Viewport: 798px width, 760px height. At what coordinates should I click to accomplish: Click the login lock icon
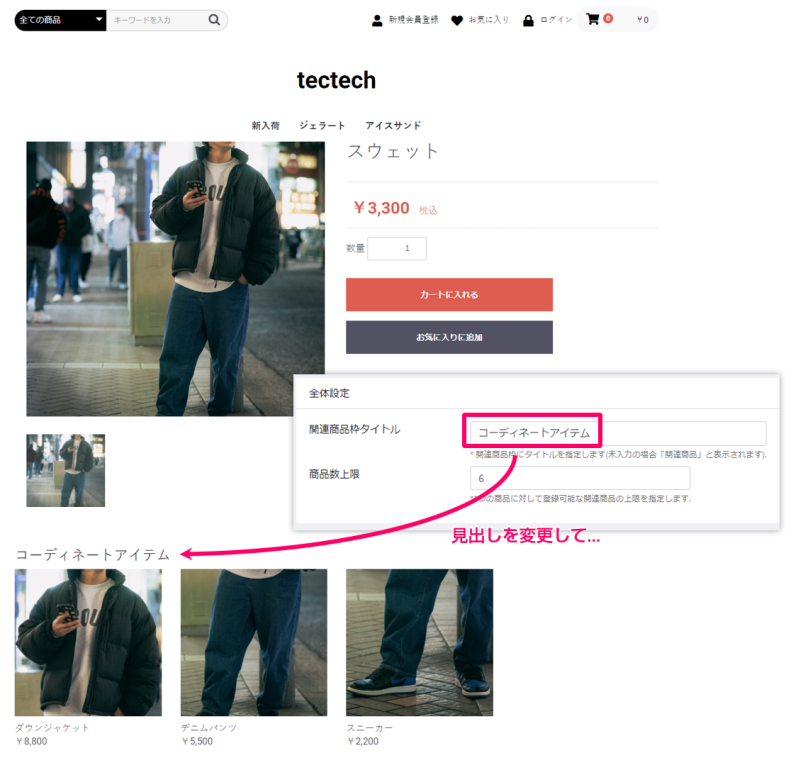(528, 20)
